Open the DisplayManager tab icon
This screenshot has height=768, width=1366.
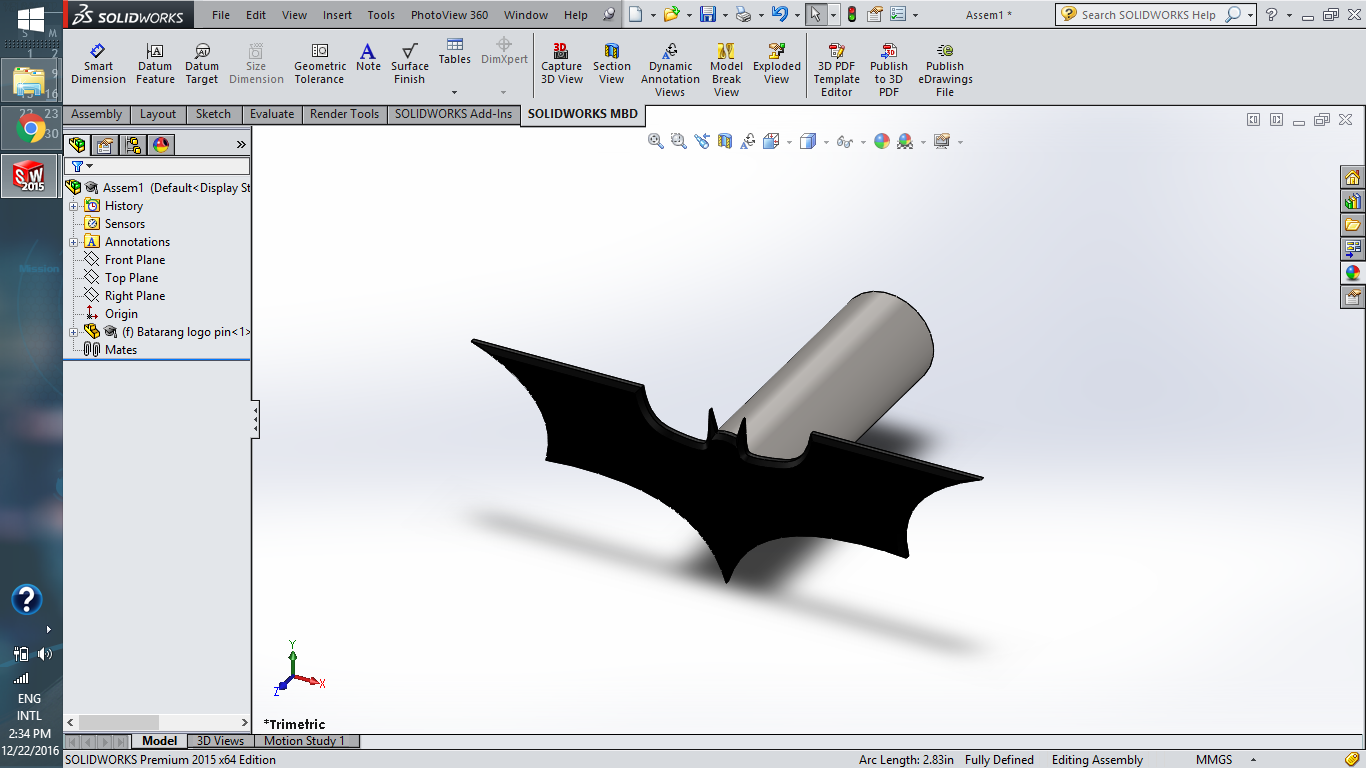click(161, 144)
